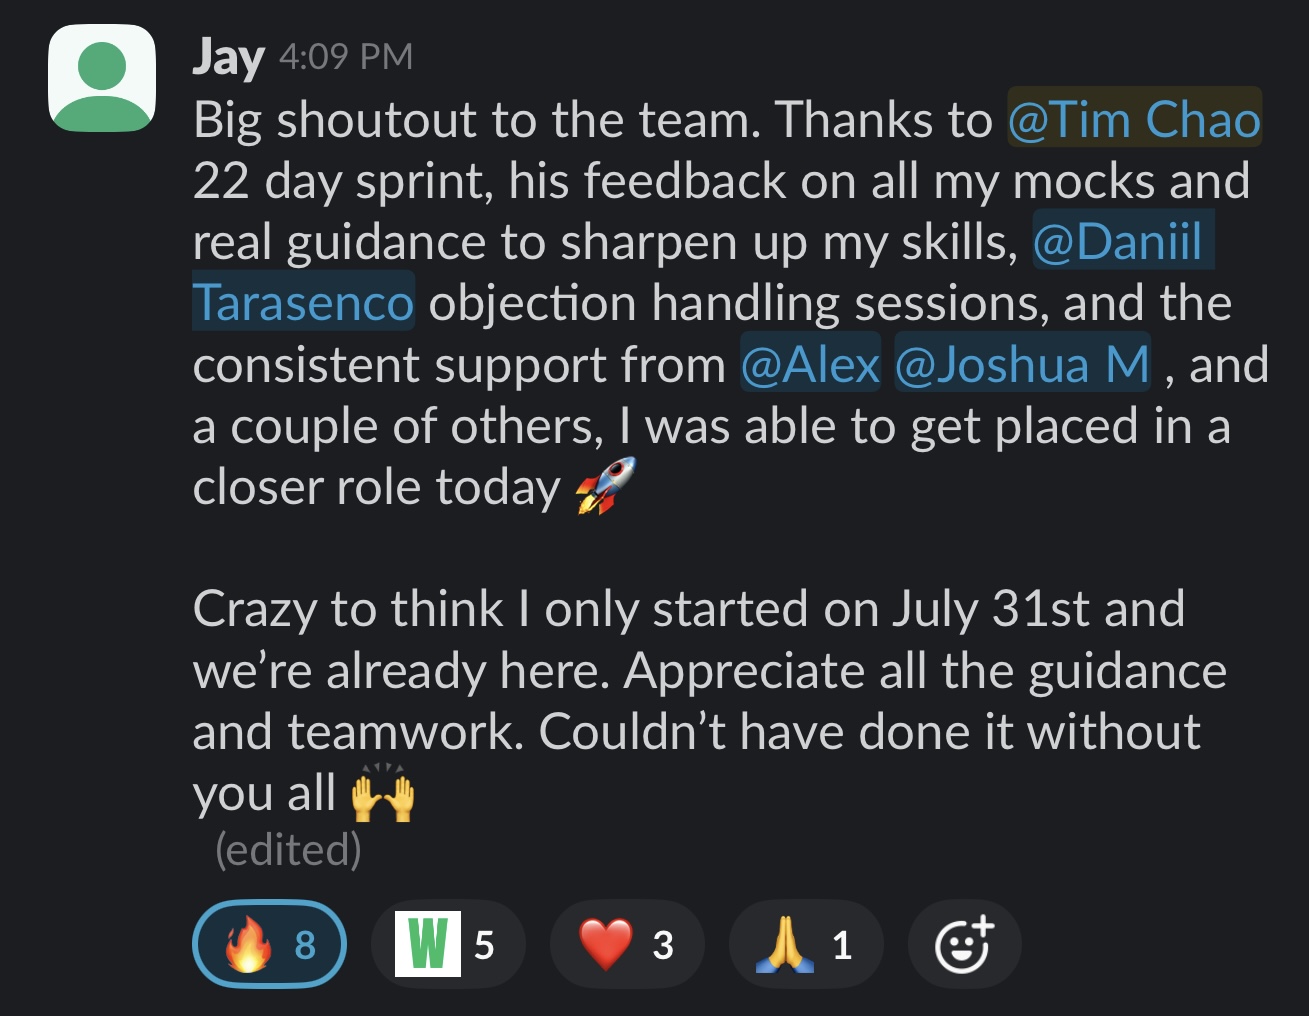Open Jay's green profile avatar

102,79
